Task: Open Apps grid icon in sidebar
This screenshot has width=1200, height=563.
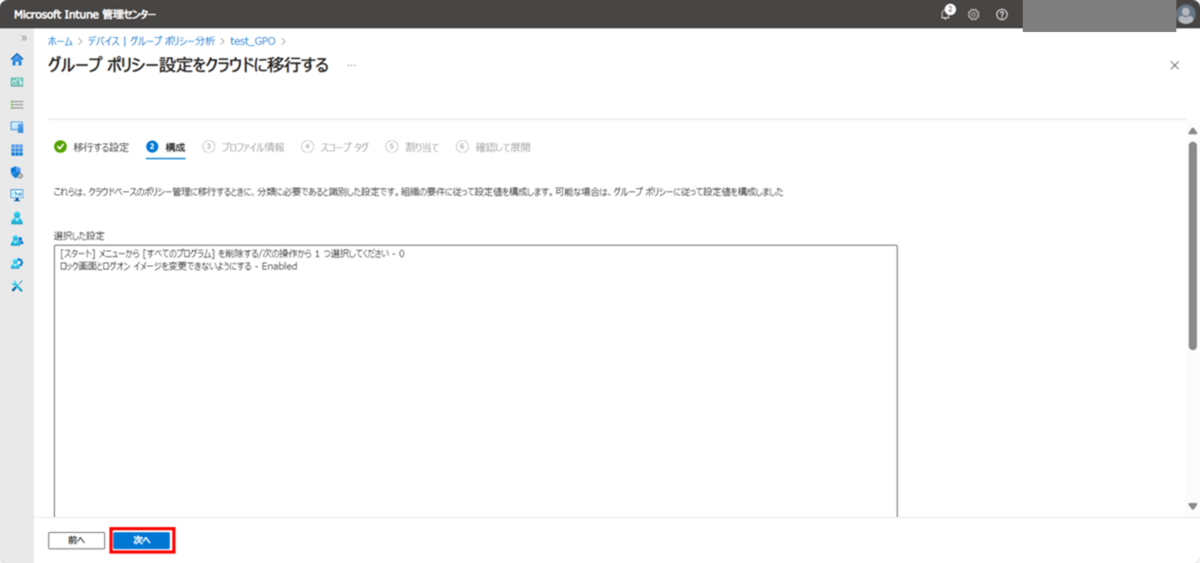Action: [x=16, y=150]
